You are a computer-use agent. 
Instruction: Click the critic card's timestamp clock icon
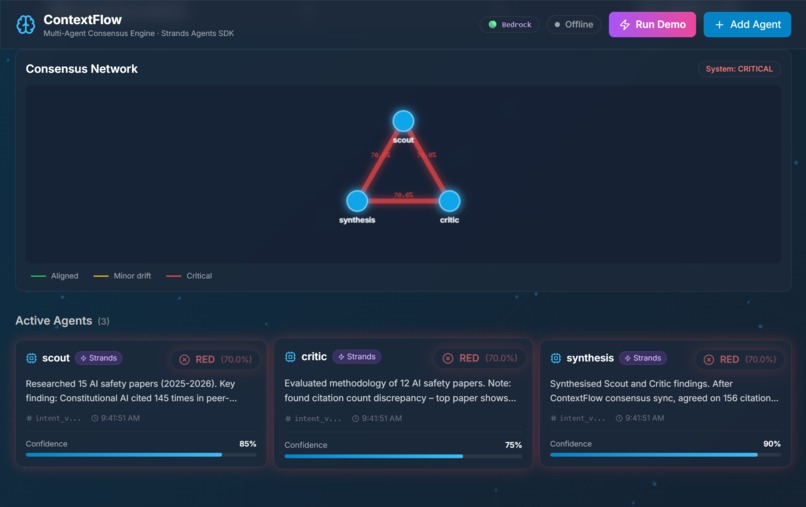355,419
